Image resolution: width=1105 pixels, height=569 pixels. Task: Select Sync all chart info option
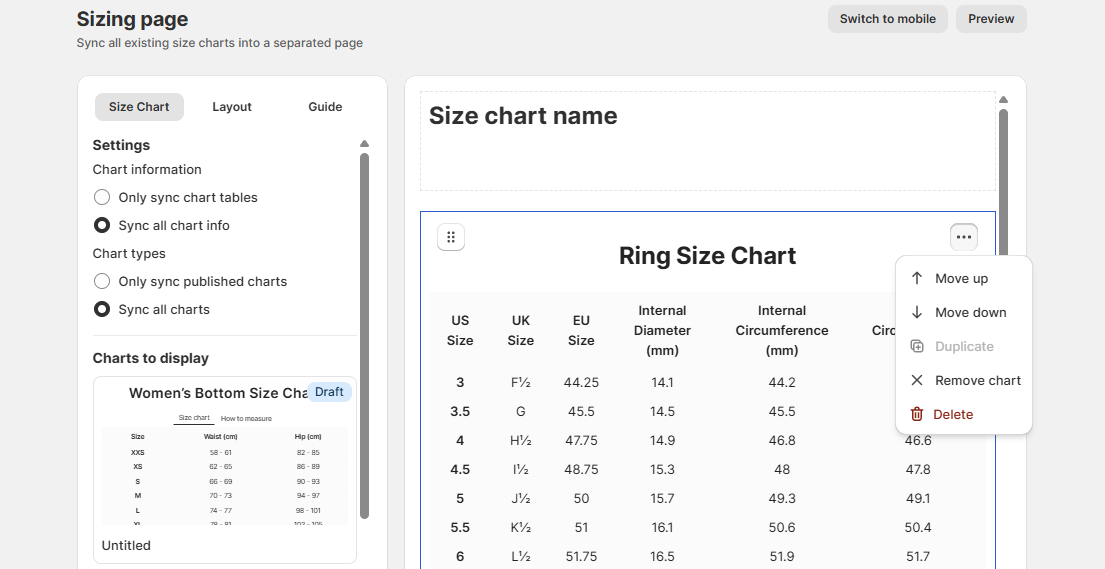102,226
